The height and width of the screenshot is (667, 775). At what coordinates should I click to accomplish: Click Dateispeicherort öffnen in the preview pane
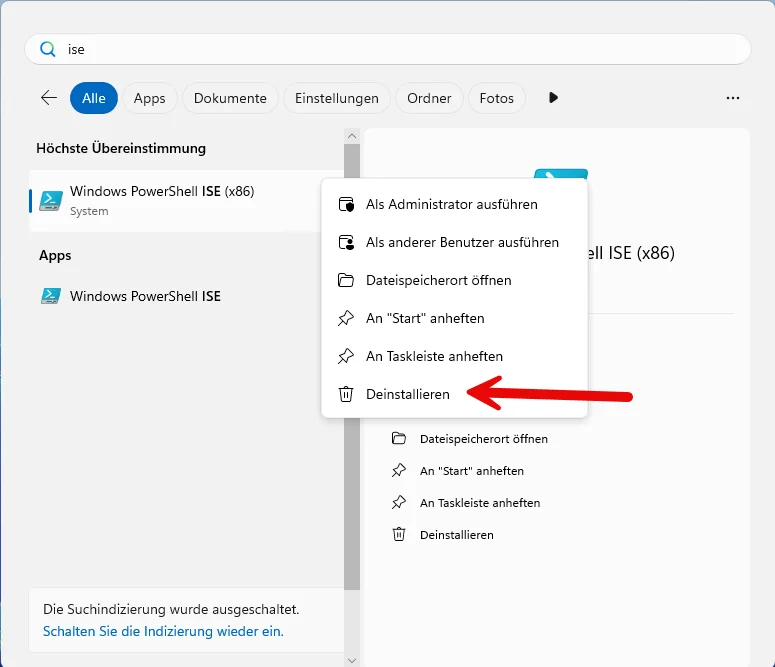coord(484,439)
